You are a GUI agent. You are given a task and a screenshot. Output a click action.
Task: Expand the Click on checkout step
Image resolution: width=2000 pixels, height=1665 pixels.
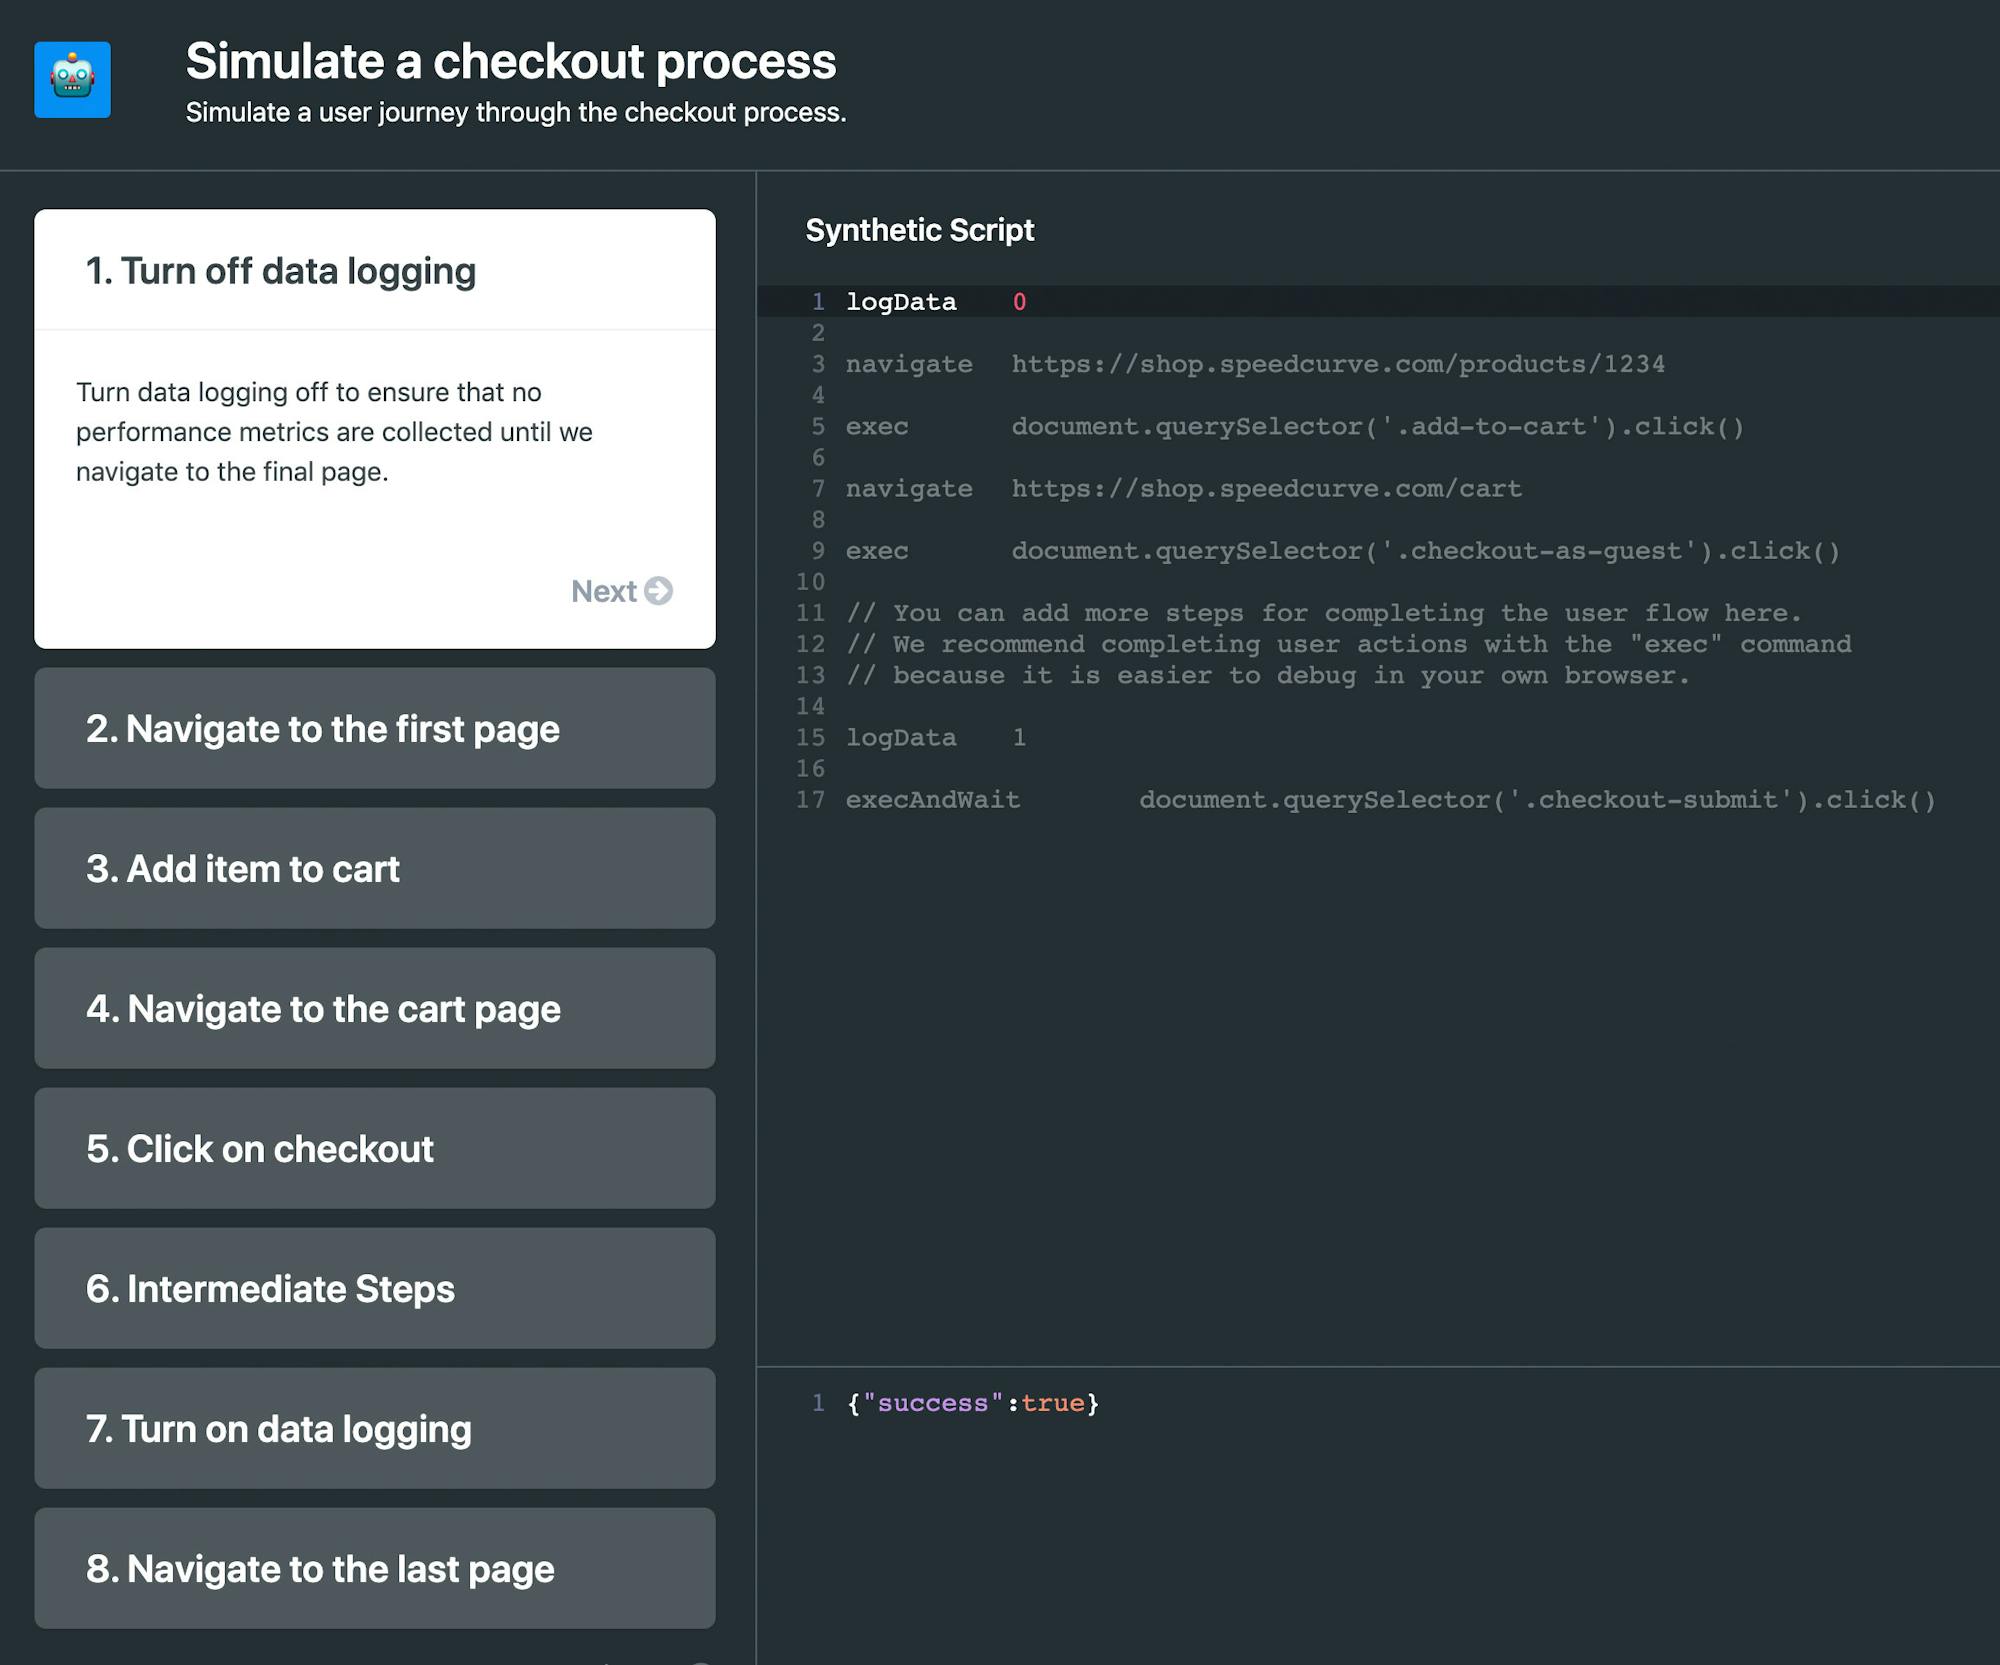374,1149
